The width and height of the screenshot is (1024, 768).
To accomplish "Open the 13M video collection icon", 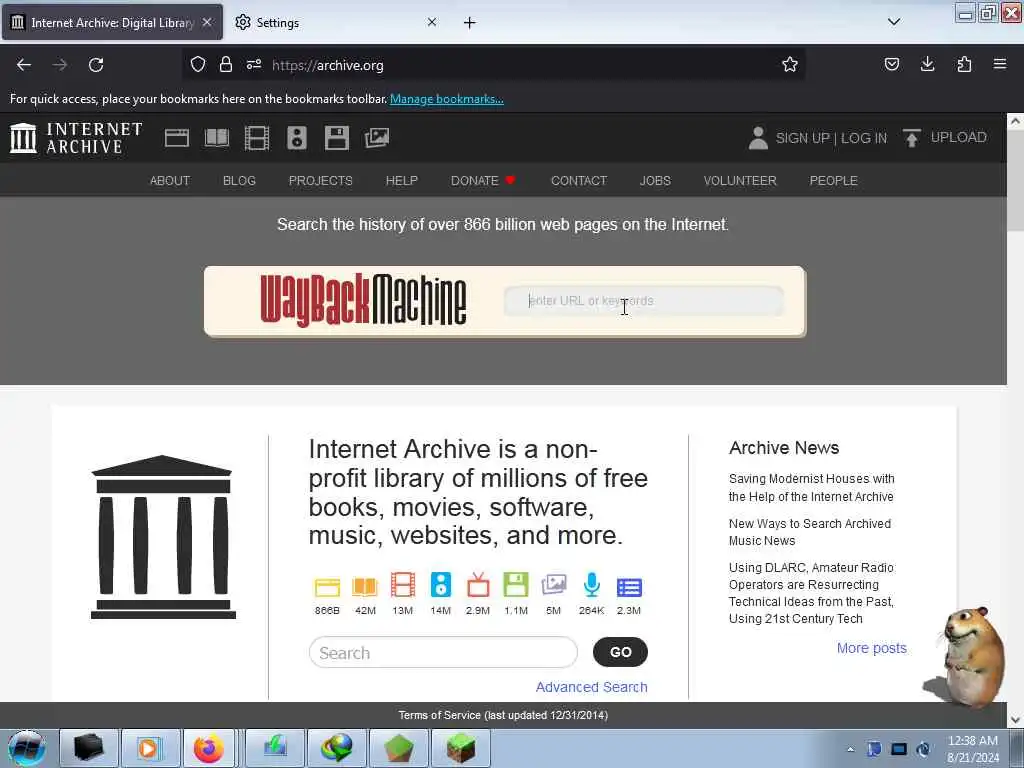I will click(403, 585).
